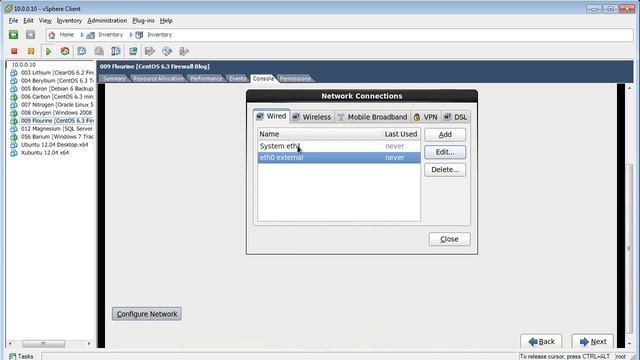Switch to the Summary tab
This screenshot has width=640, height=360.
[x=114, y=78]
